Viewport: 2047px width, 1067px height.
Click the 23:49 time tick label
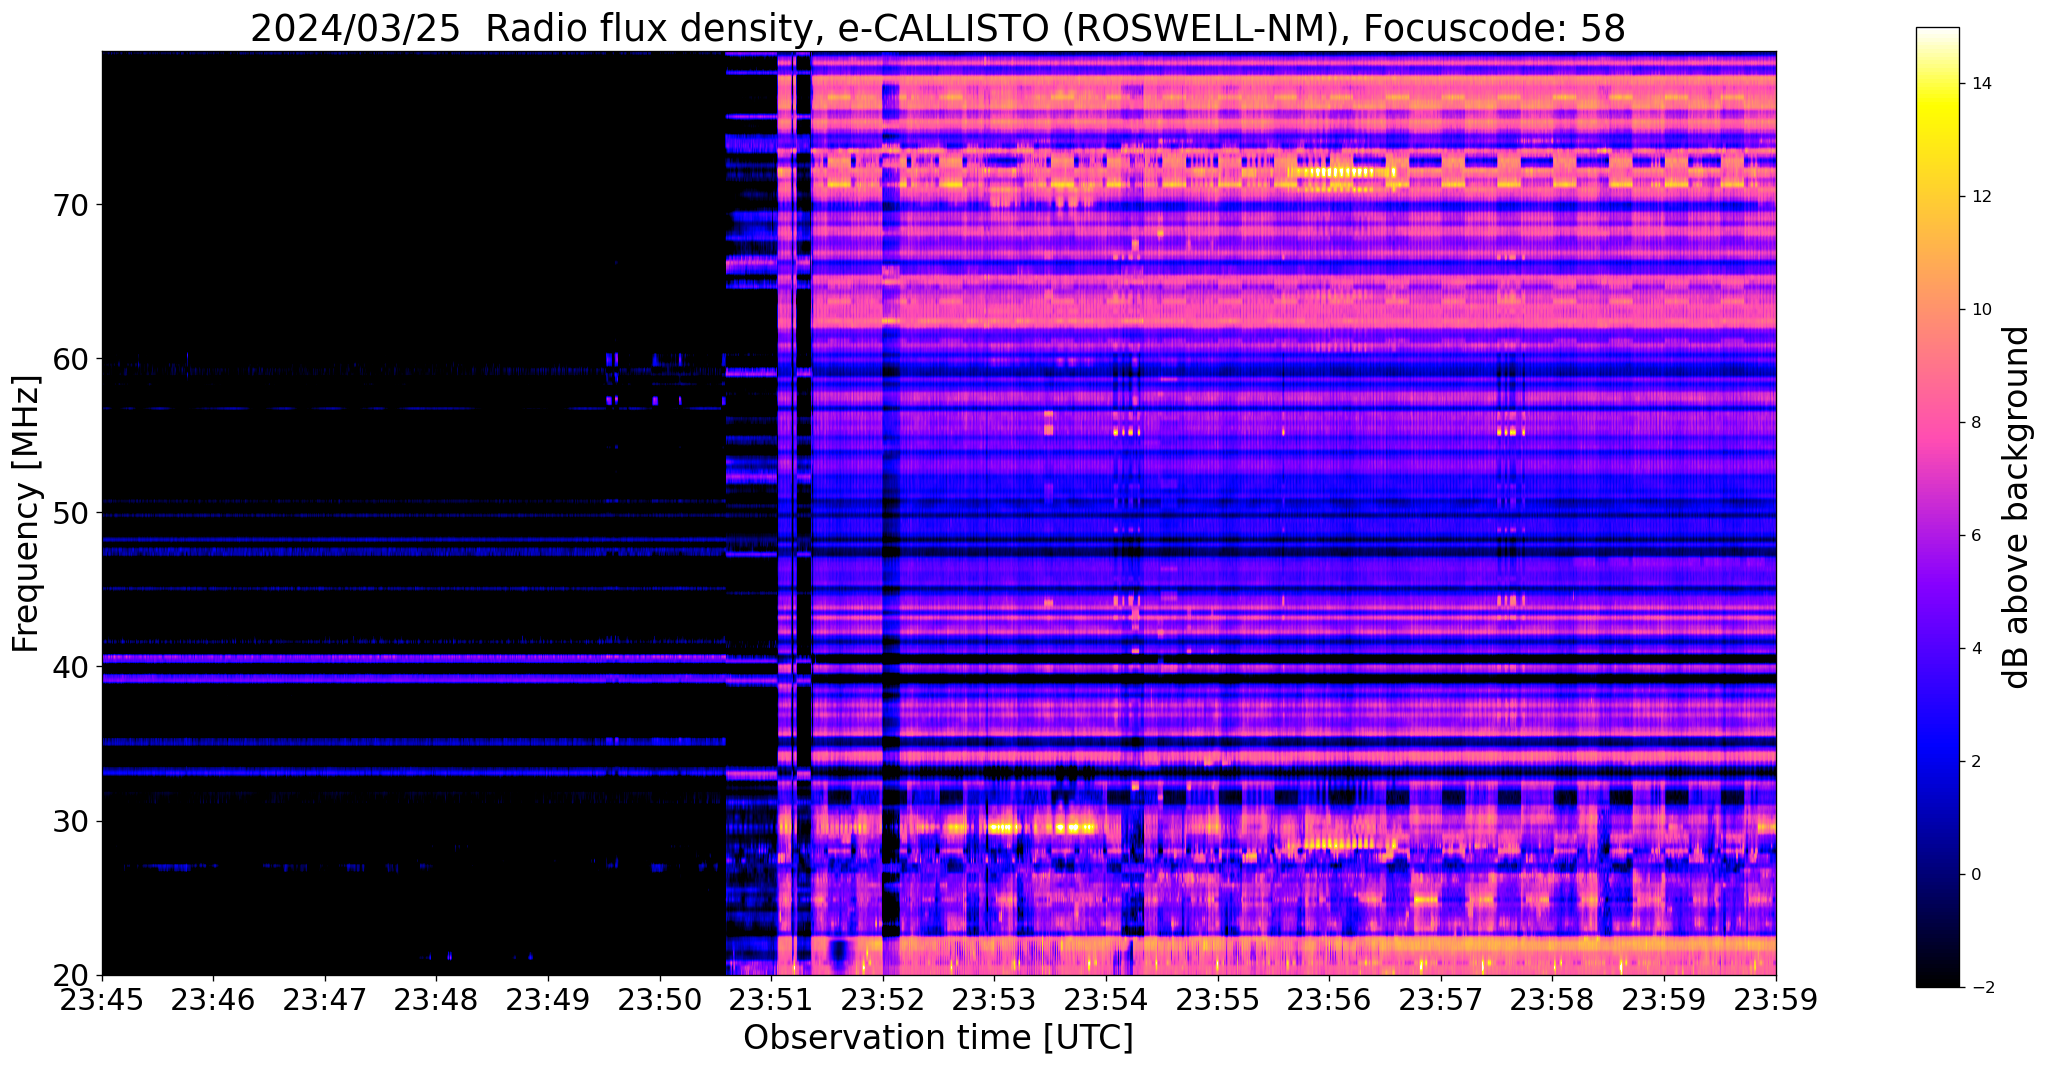pyautogui.click(x=548, y=998)
